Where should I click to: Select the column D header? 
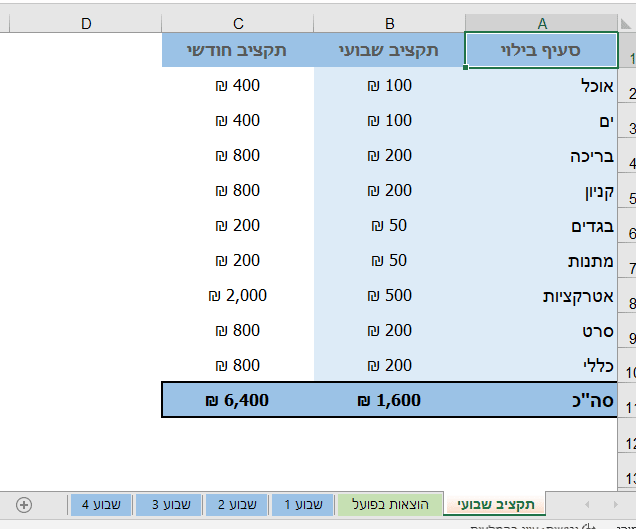86,23
